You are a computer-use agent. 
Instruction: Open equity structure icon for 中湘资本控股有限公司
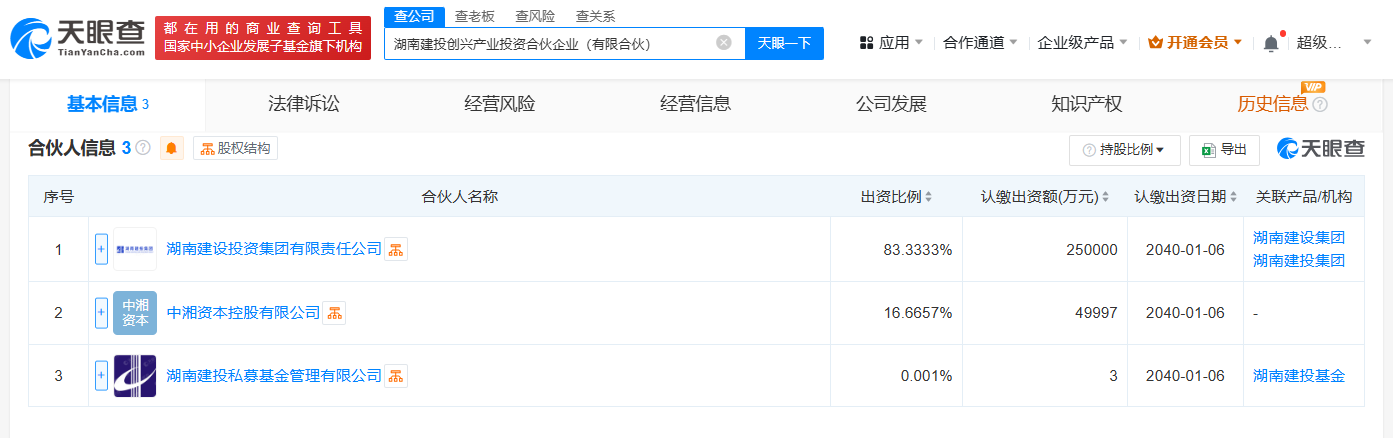334,313
